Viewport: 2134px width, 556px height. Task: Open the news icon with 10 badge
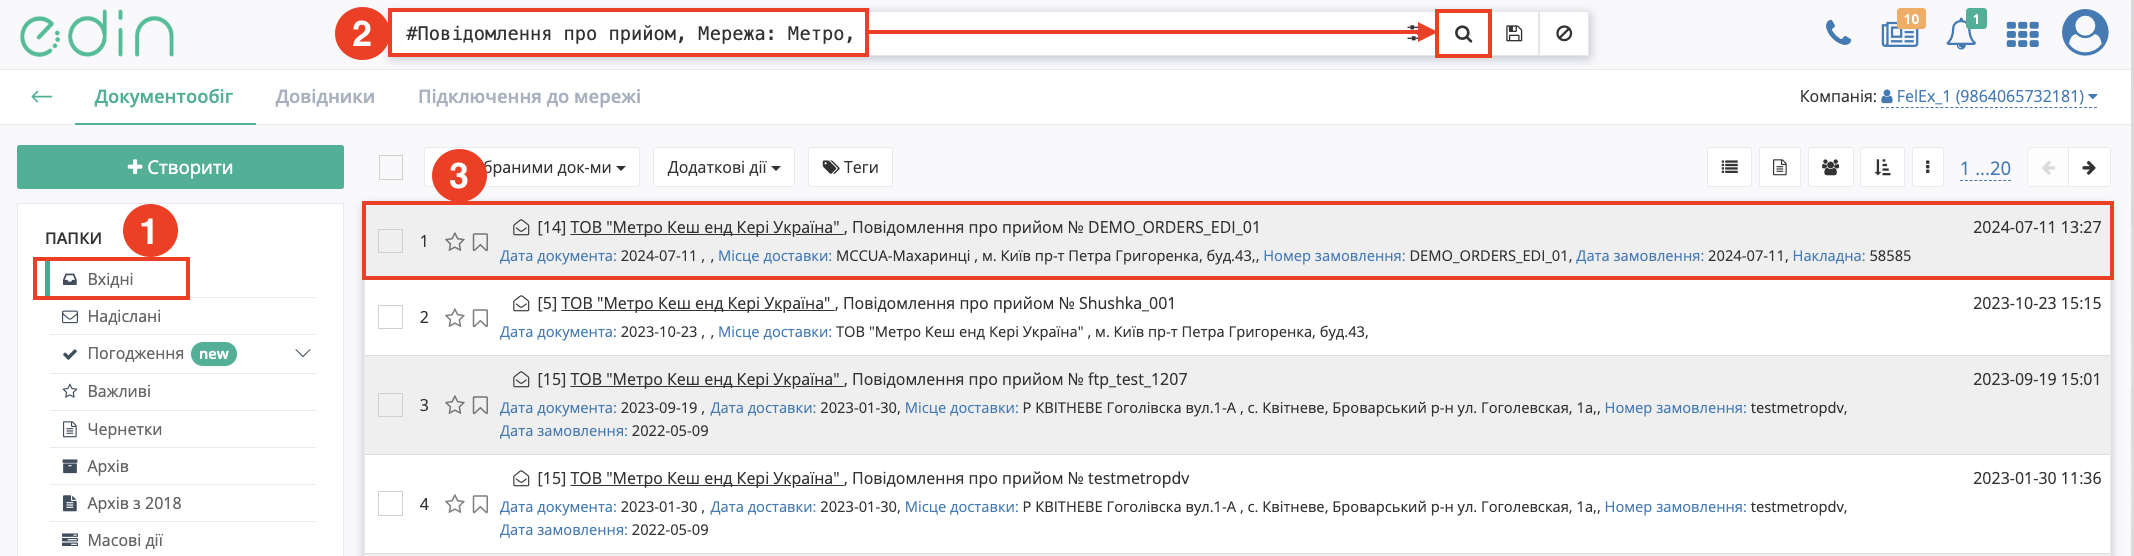[x=1900, y=33]
